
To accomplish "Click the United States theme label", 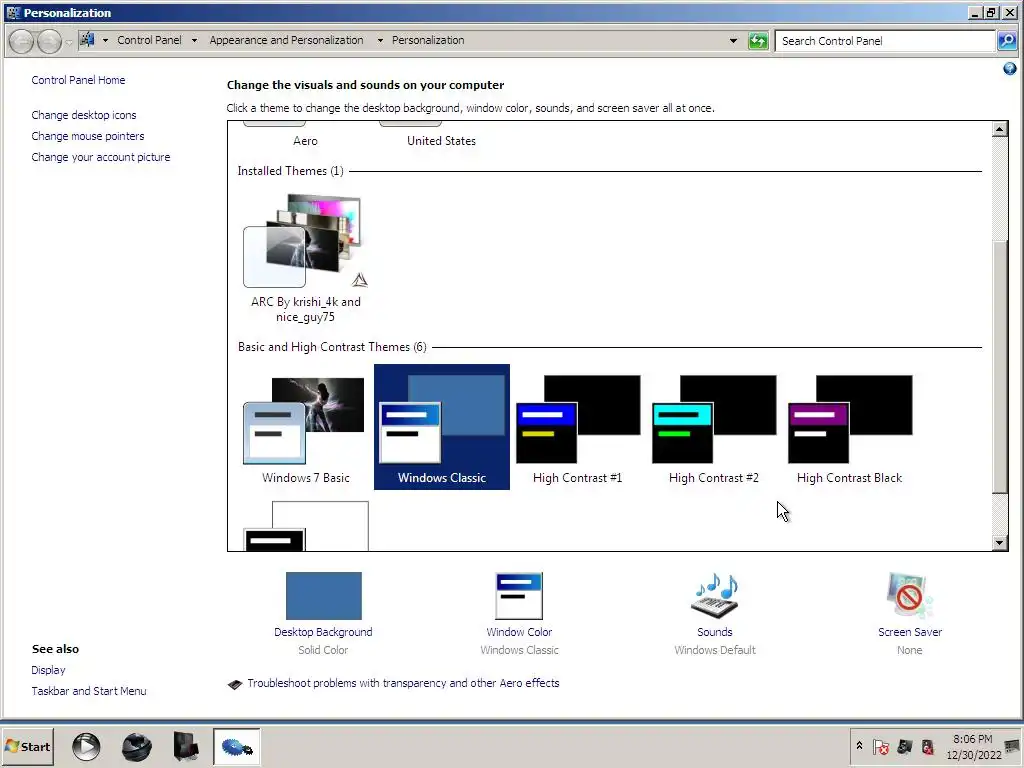I will [x=441, y=140].
